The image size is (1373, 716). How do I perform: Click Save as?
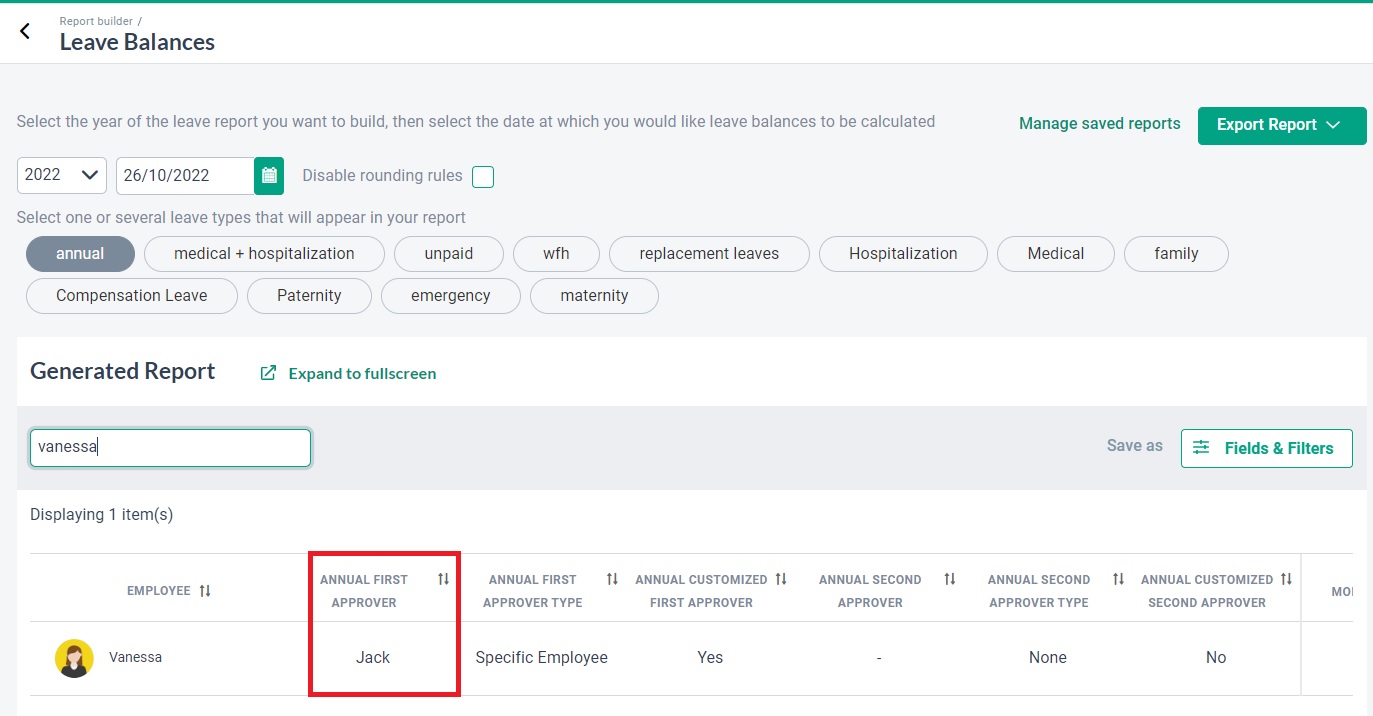[1134, 446]
